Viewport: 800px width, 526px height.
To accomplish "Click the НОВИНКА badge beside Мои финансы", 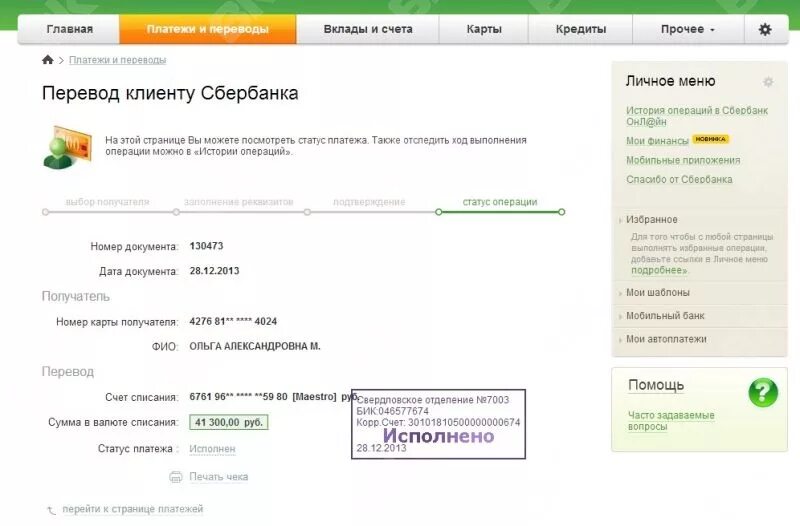I will click(x=711, y=139).
